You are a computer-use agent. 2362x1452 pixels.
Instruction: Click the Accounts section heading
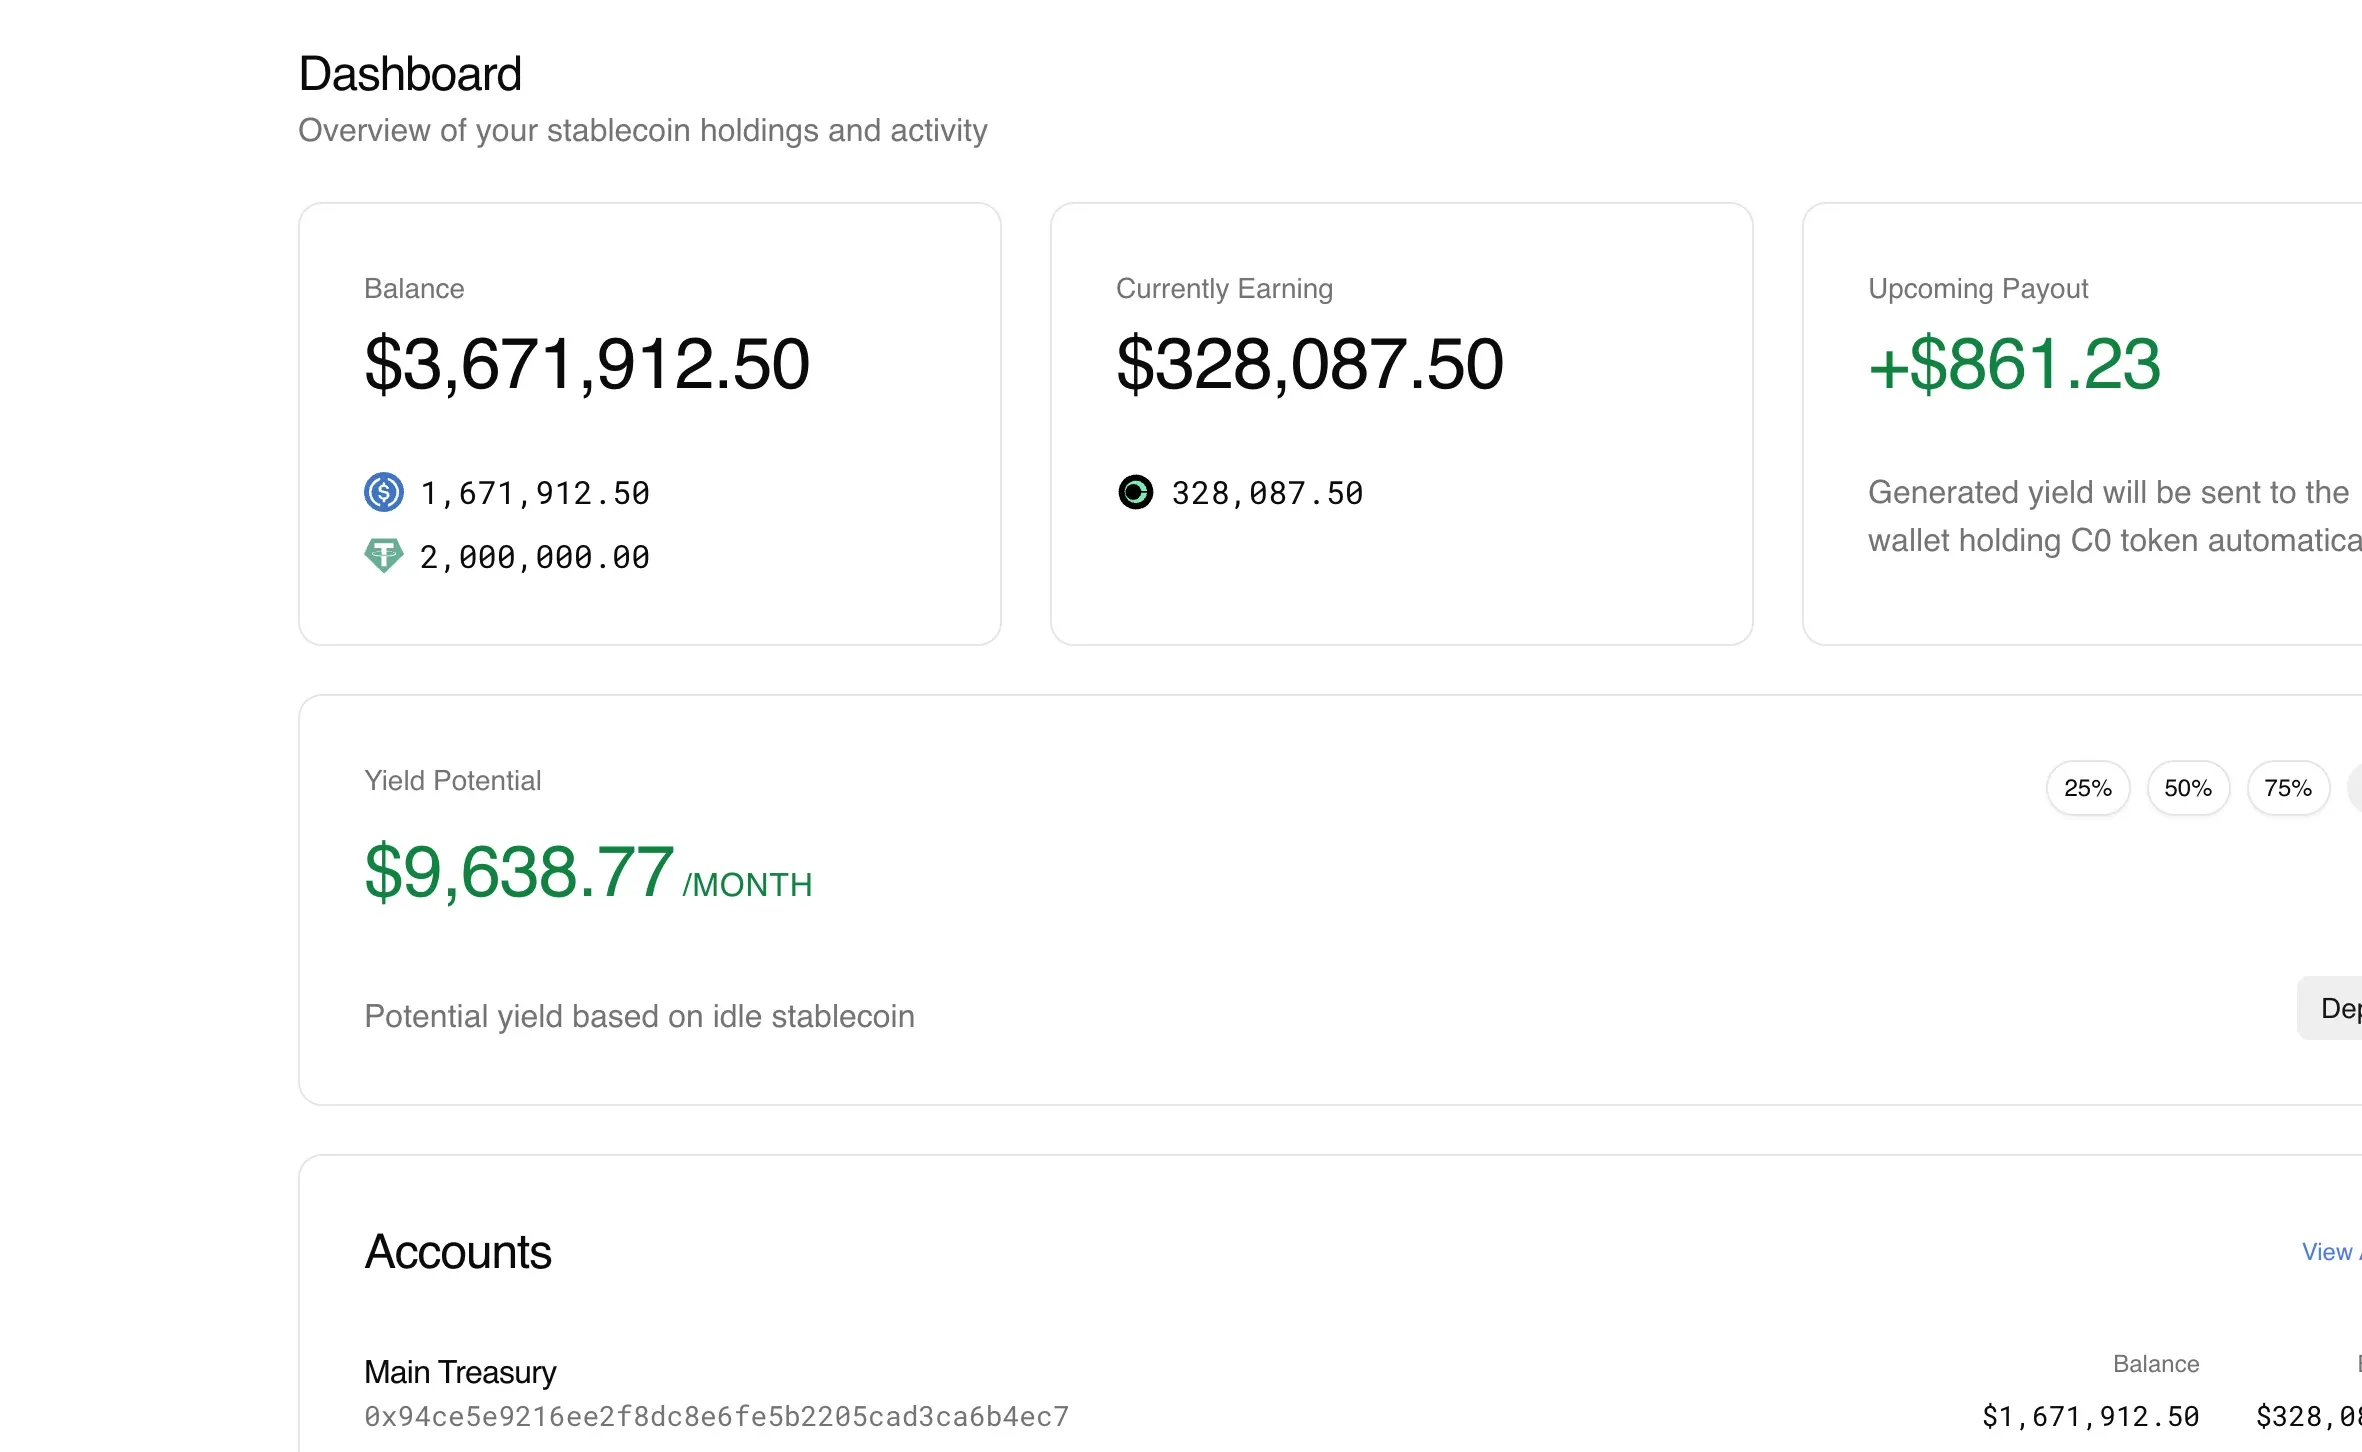[x=458, y=1251]
